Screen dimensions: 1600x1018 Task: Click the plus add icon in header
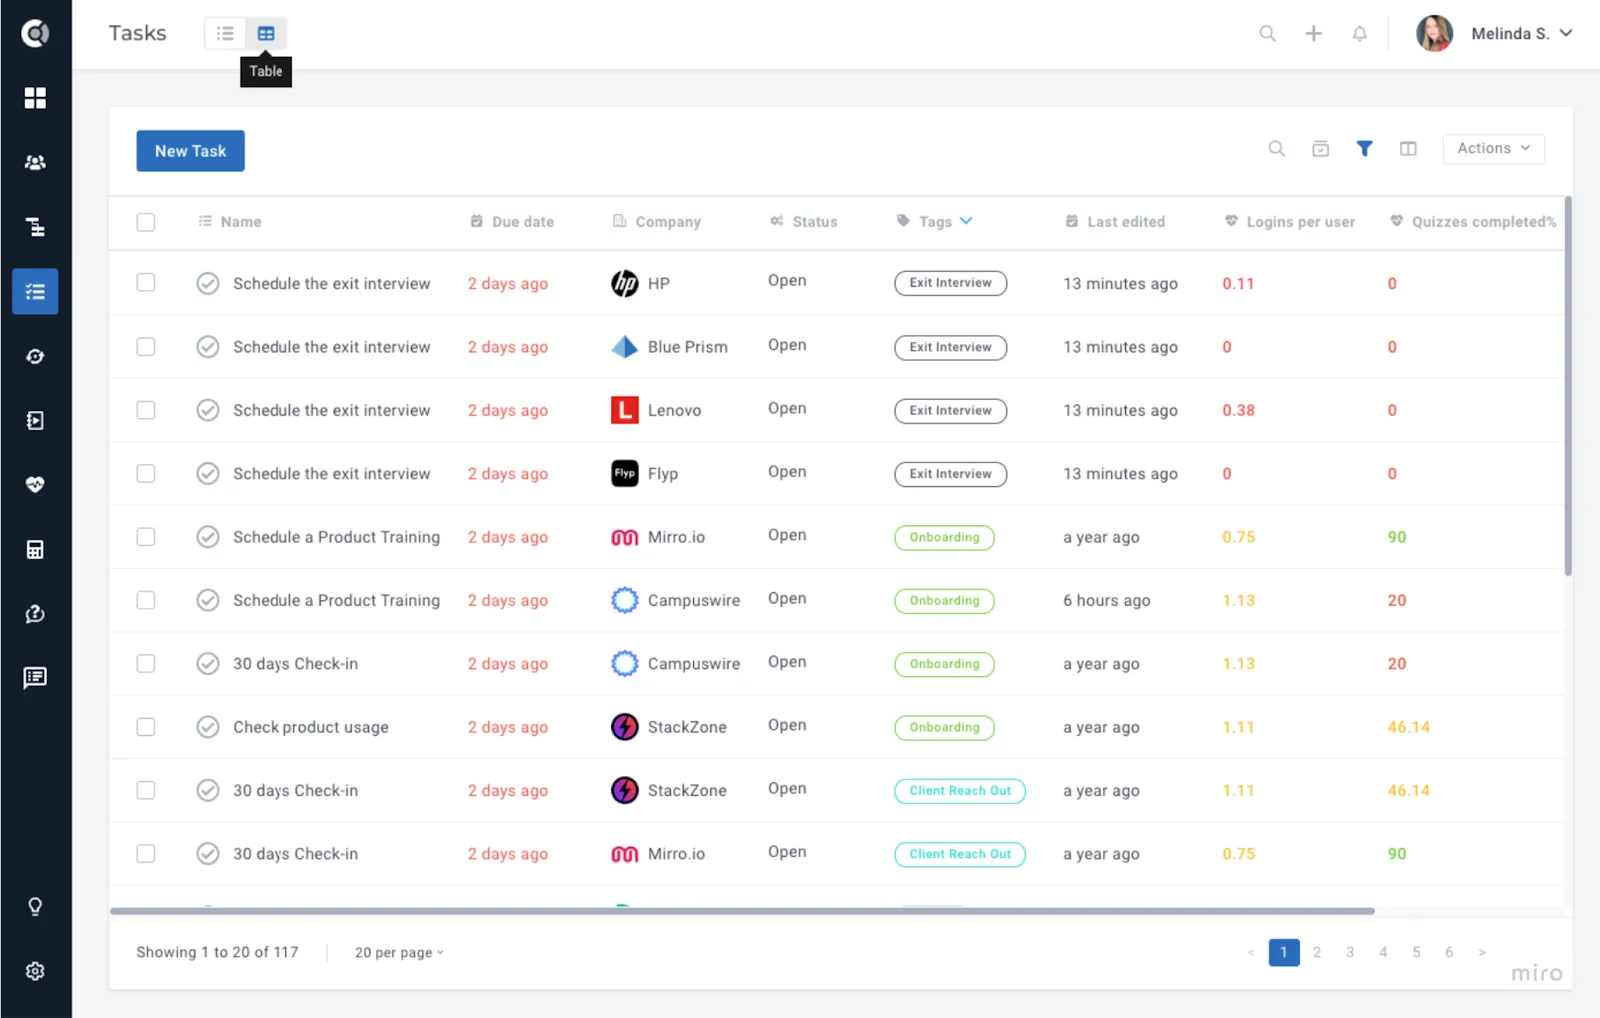click(x=1314, y=34)
